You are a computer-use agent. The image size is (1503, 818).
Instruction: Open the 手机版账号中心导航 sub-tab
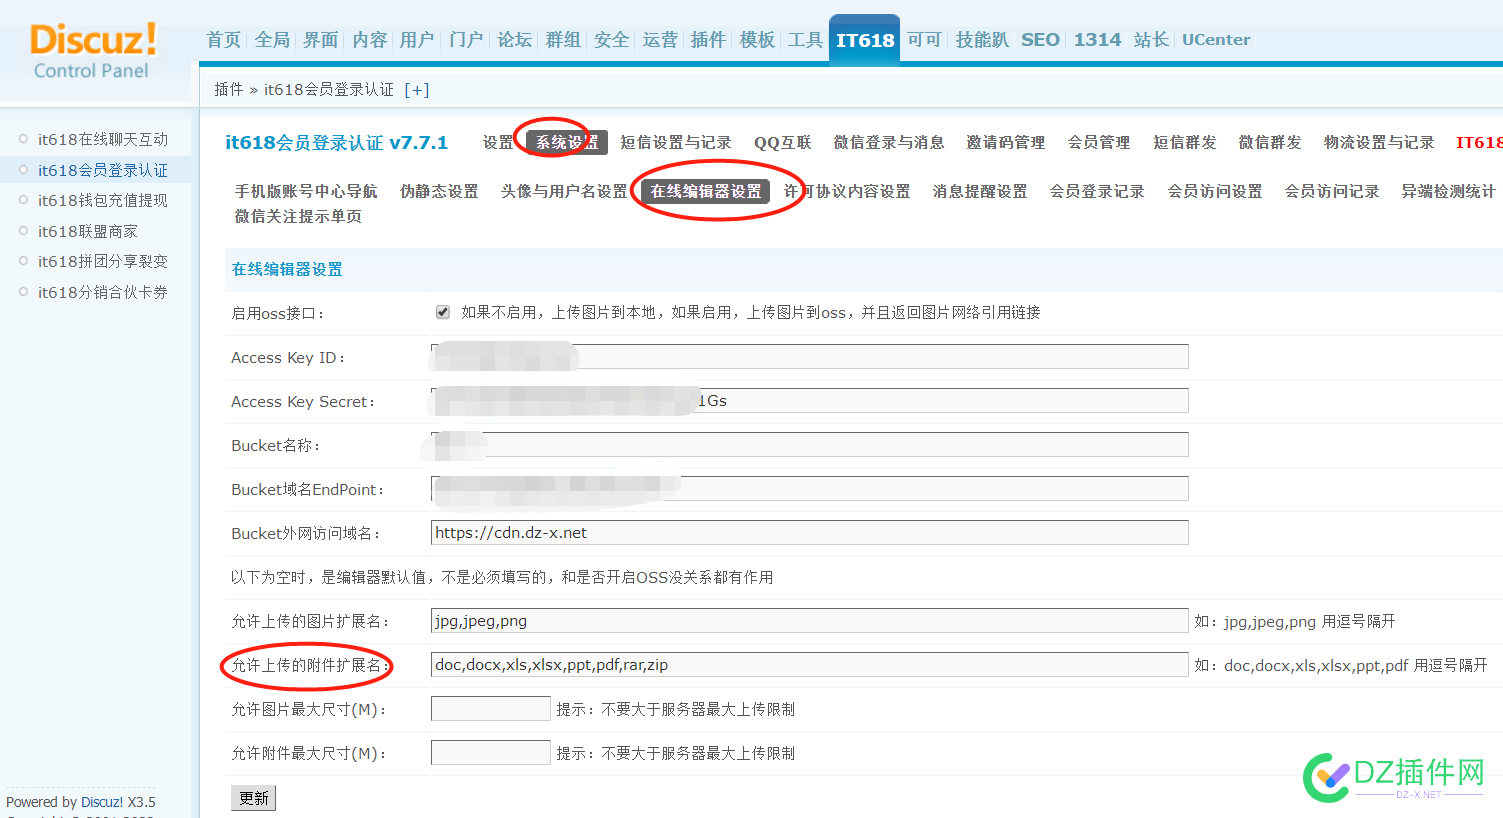[x=306, y=191]
